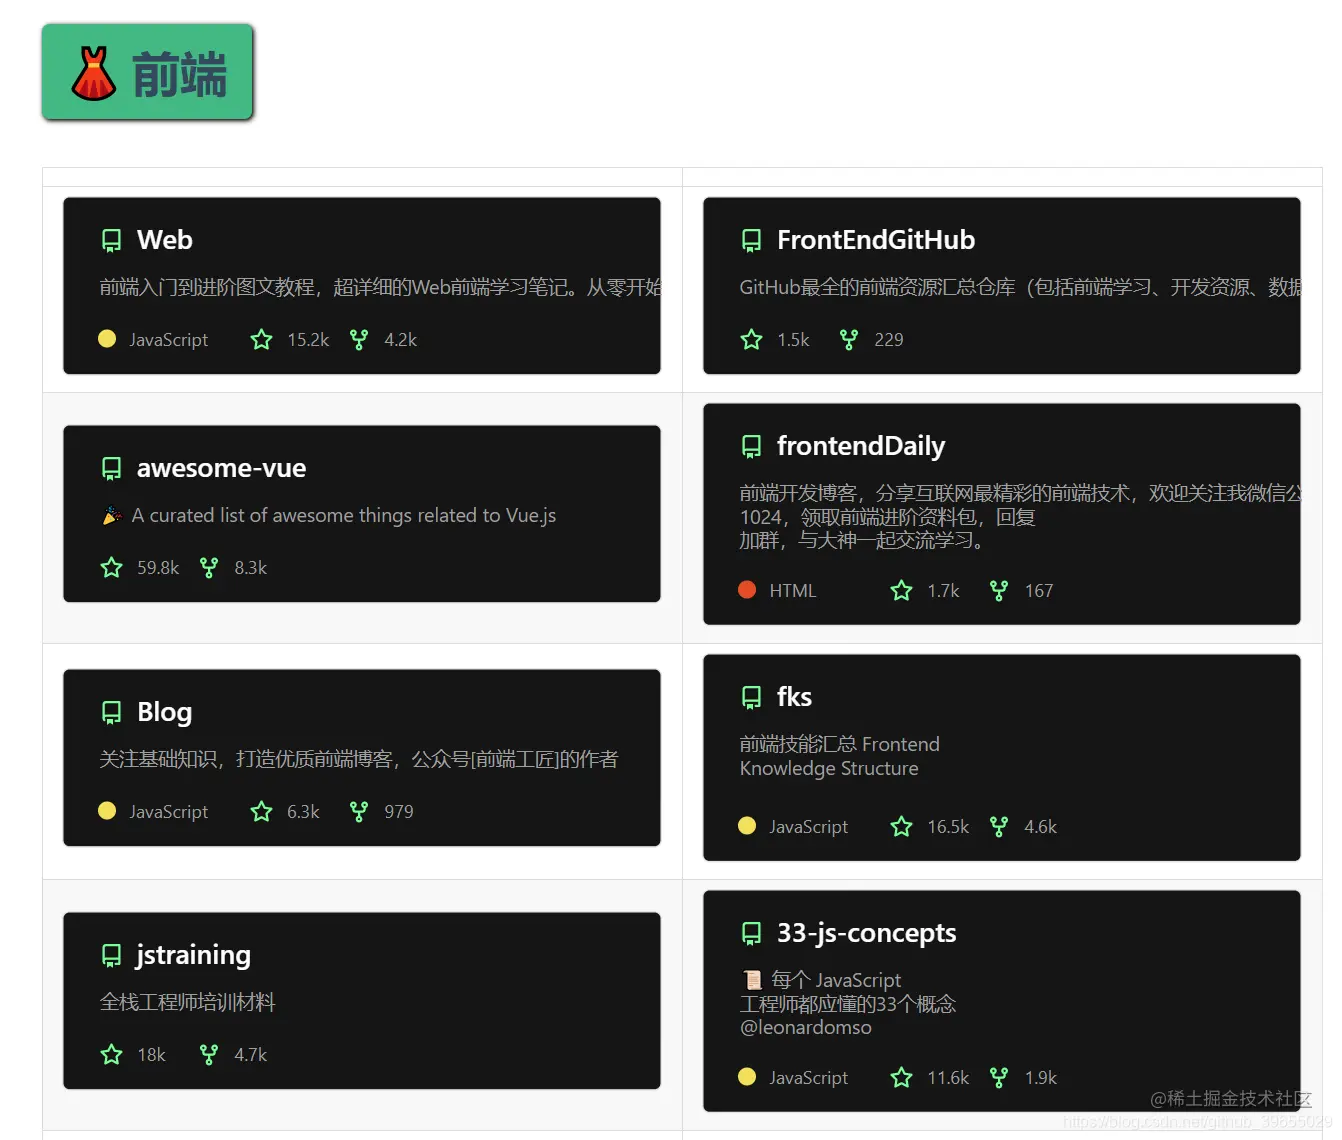The height and width of the screenshot is (1140, 1342).
Task: Click the red HTML language dot
Action: point(747,590)
